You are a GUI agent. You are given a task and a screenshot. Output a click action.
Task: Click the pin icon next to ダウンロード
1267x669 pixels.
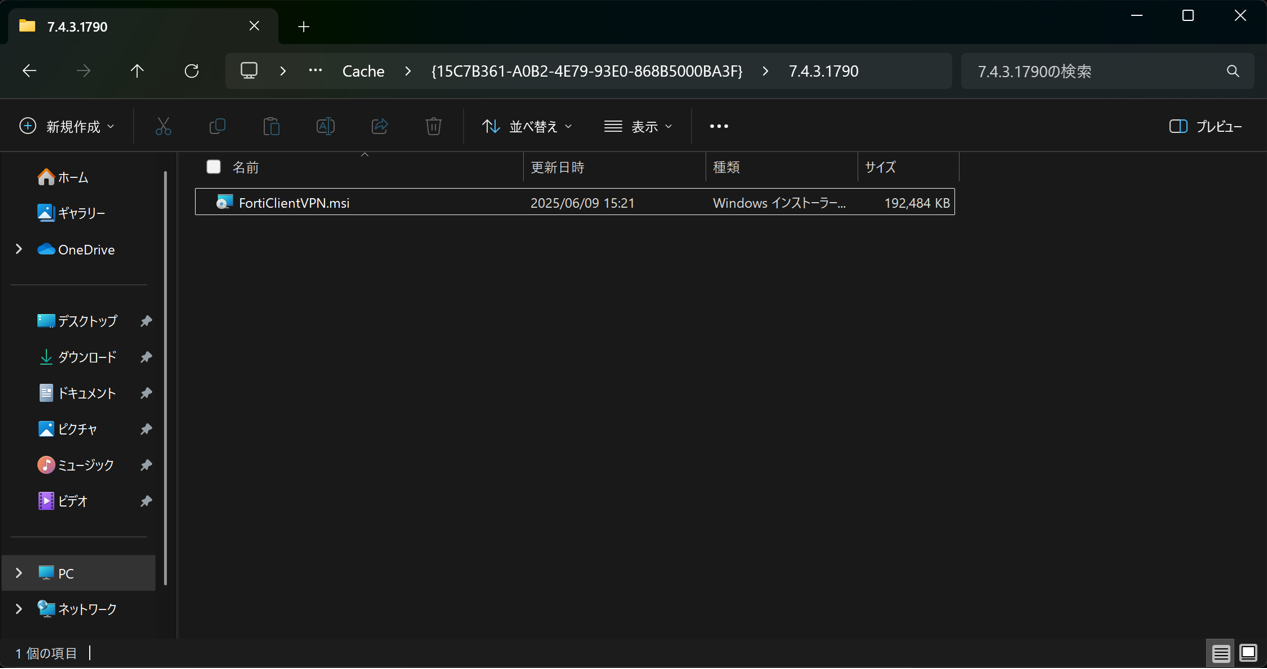pos(146,357)
